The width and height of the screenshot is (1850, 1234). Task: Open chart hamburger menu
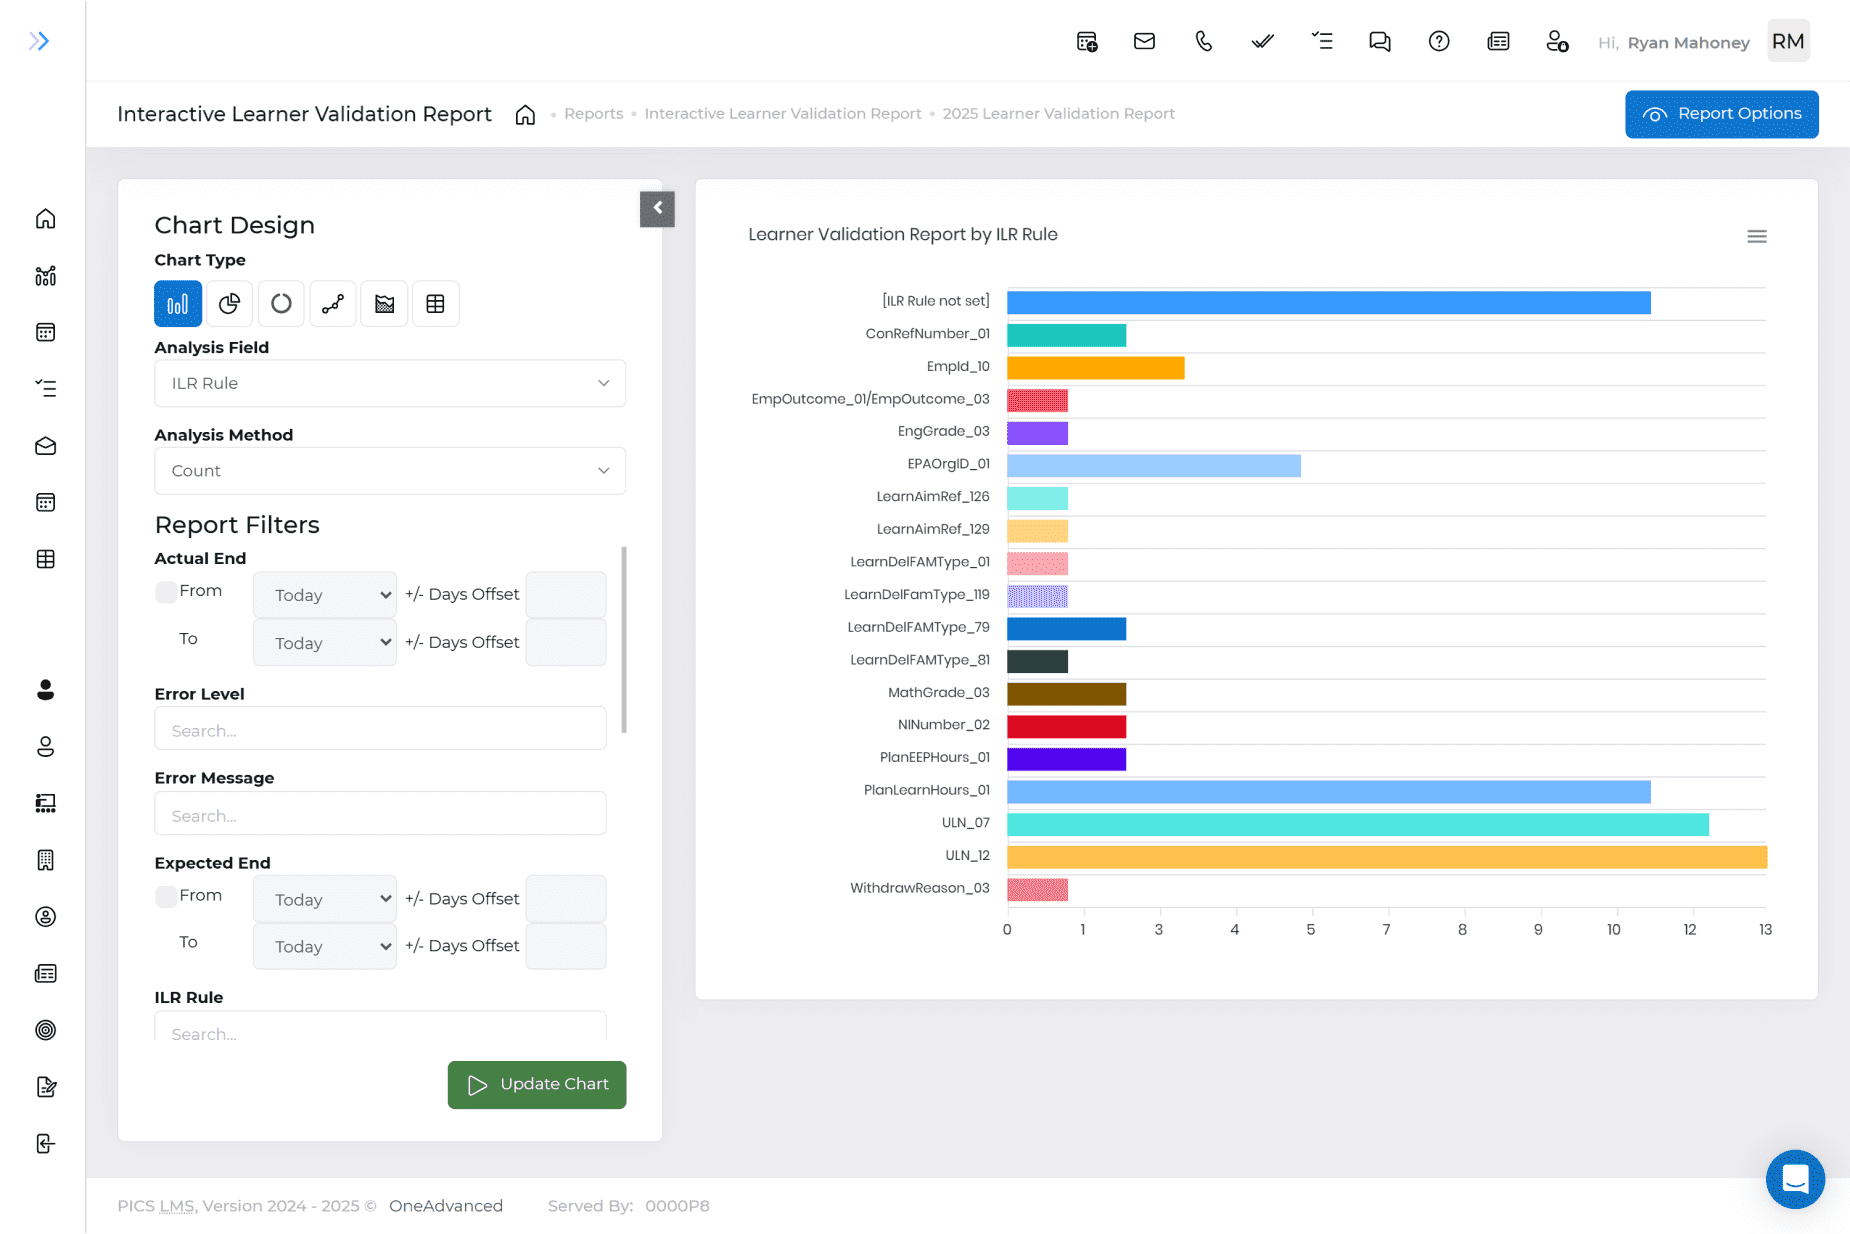pos(1756,237)
